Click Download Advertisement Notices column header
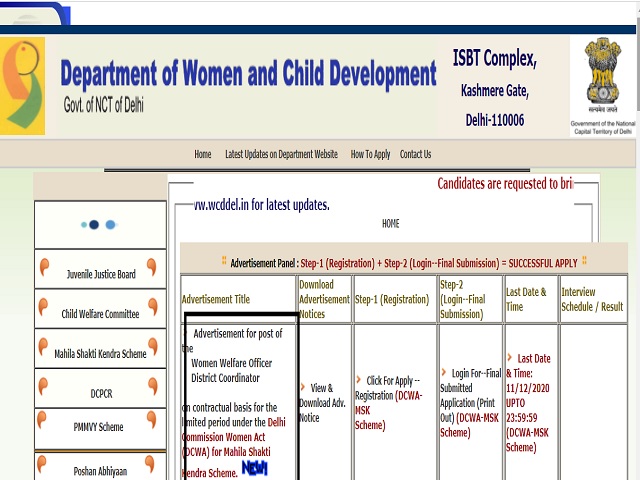The width and height of the screenshot is (640, 480). tap(324, 299)
